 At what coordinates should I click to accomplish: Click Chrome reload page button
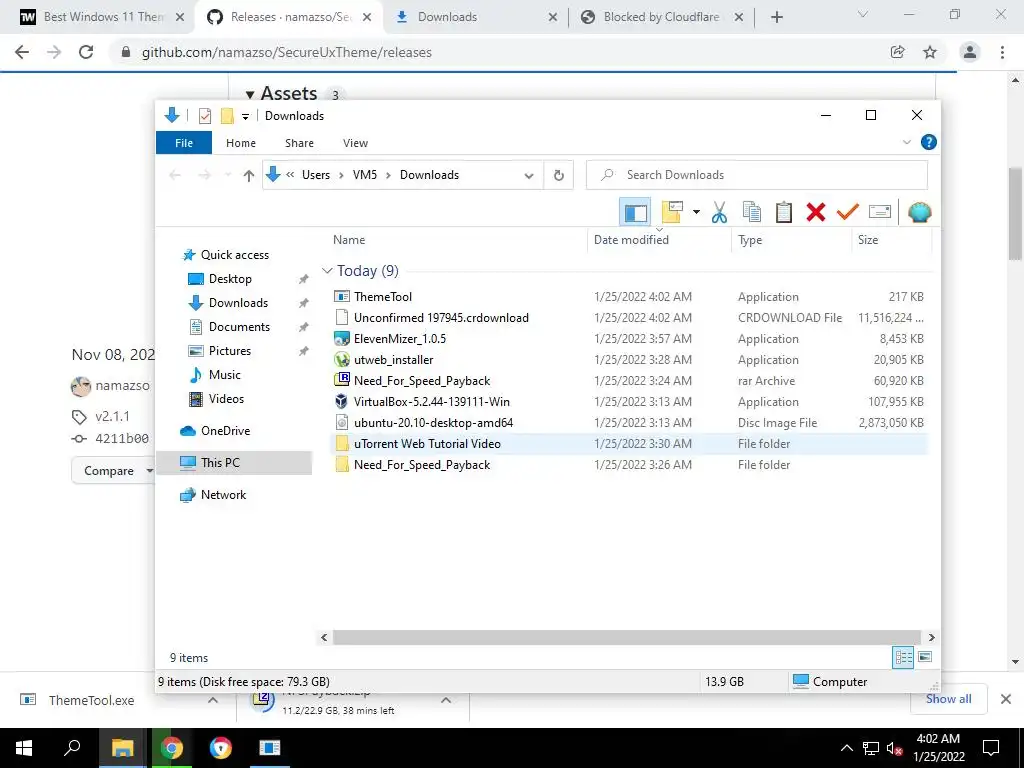coord(86,52)
